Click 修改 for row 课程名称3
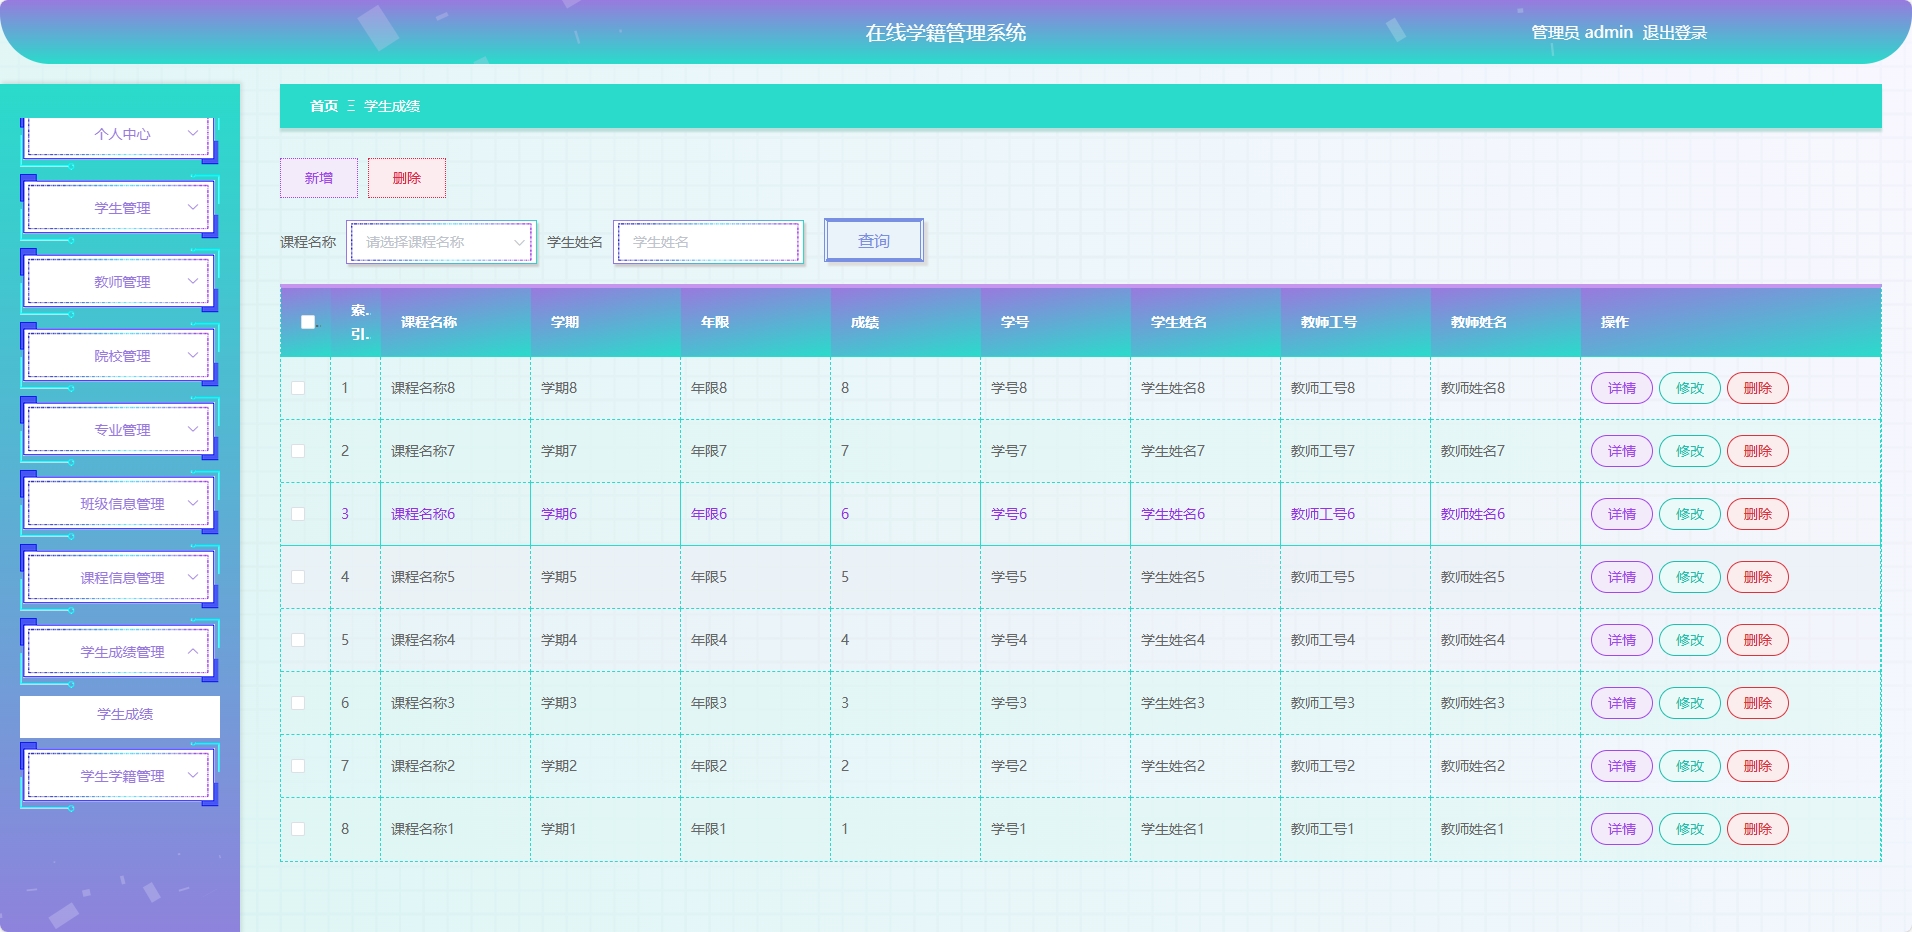Viewport: 1912px width, 932px height. tap(1690, 703)
